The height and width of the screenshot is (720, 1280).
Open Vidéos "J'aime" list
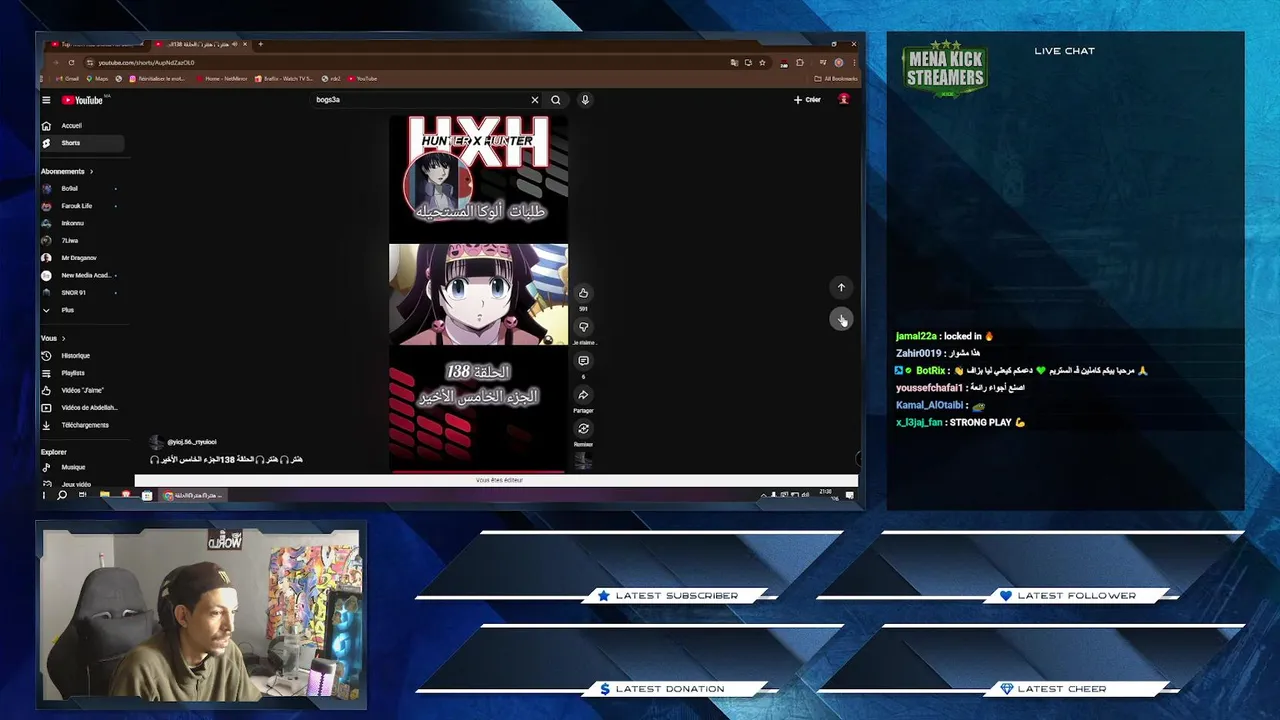pyautogui.click(x=82, y=390)
